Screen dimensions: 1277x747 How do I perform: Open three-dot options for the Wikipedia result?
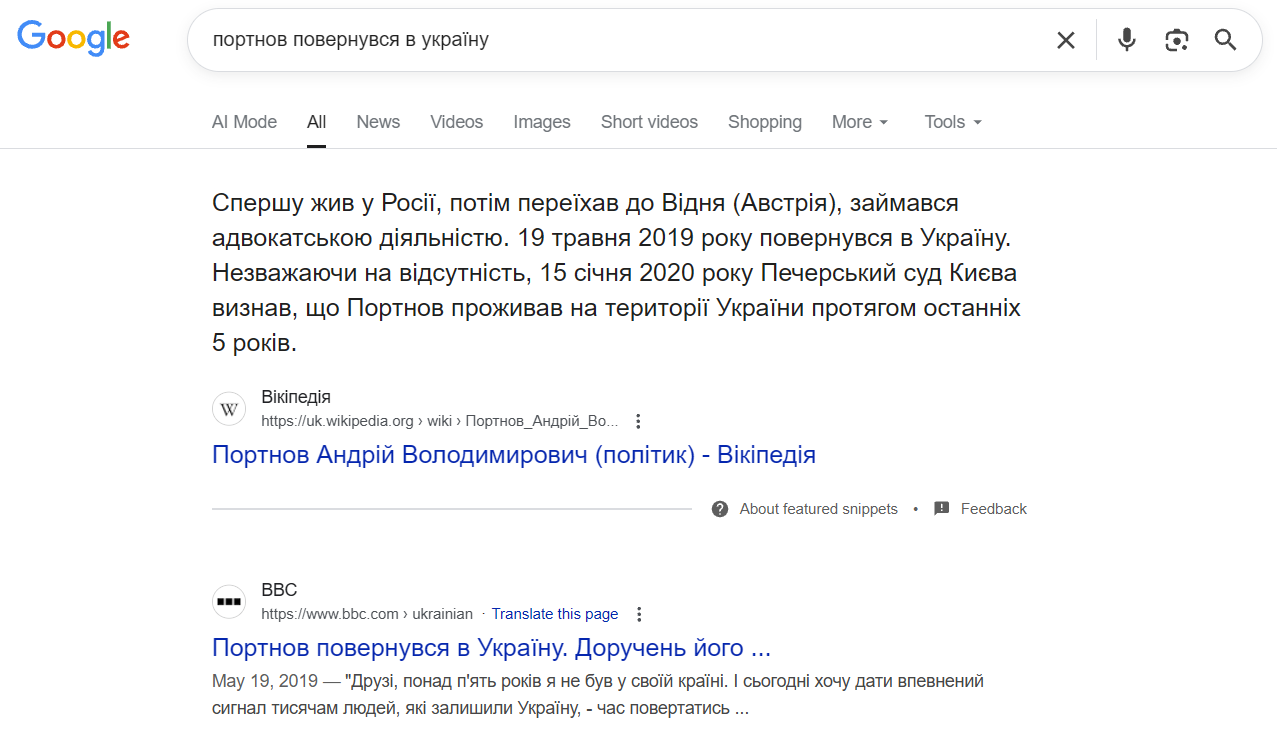(x=639, y=421)
